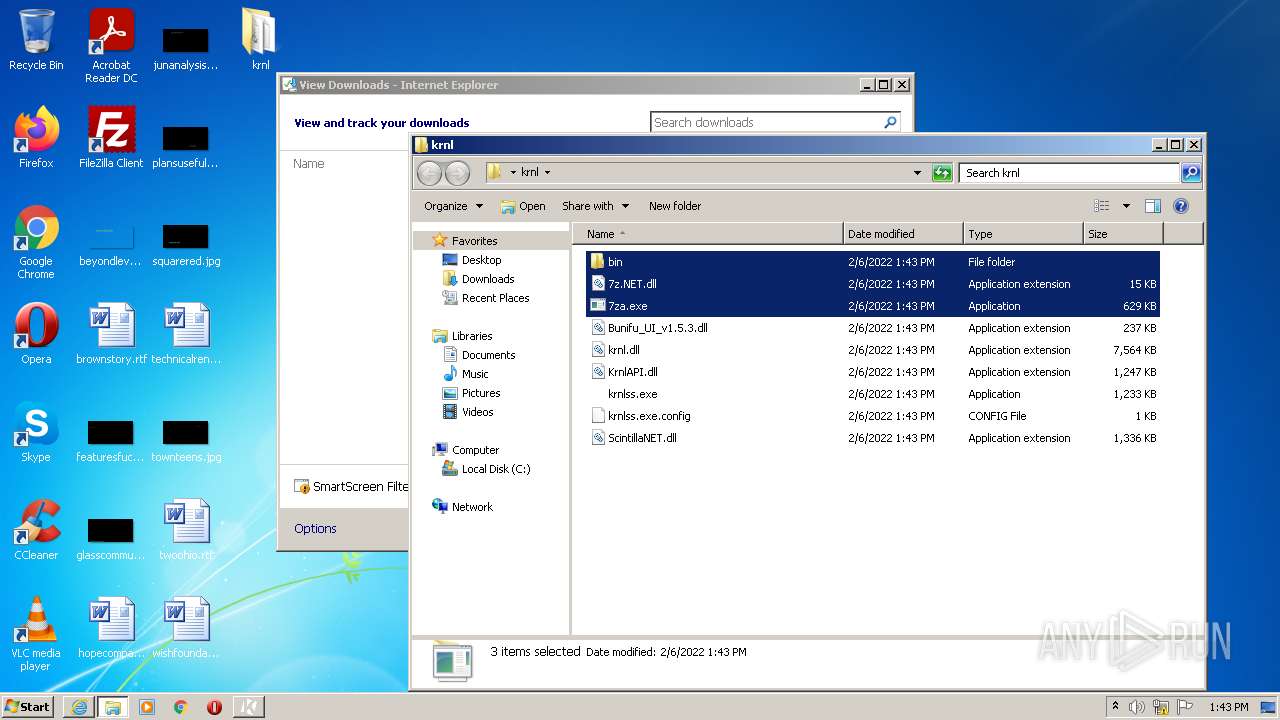Image resolution: width=1280 pixels, height=720 pixels.
Task: Change view with the views icon
Action: click(x=1101, y=206)
